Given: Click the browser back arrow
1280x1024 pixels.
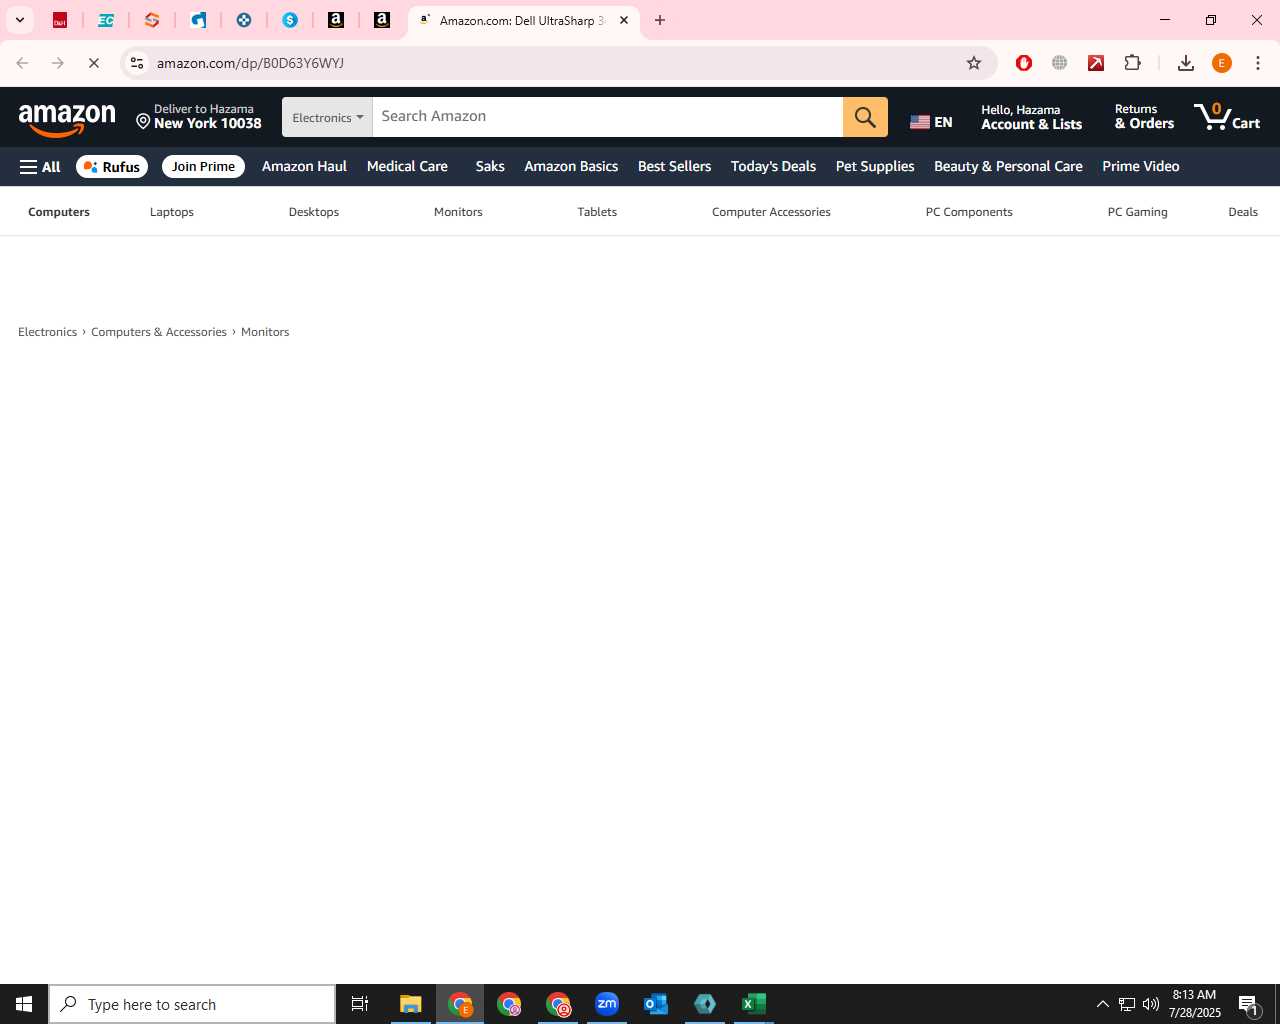Looking at the screenshot, I should point(22,63).
